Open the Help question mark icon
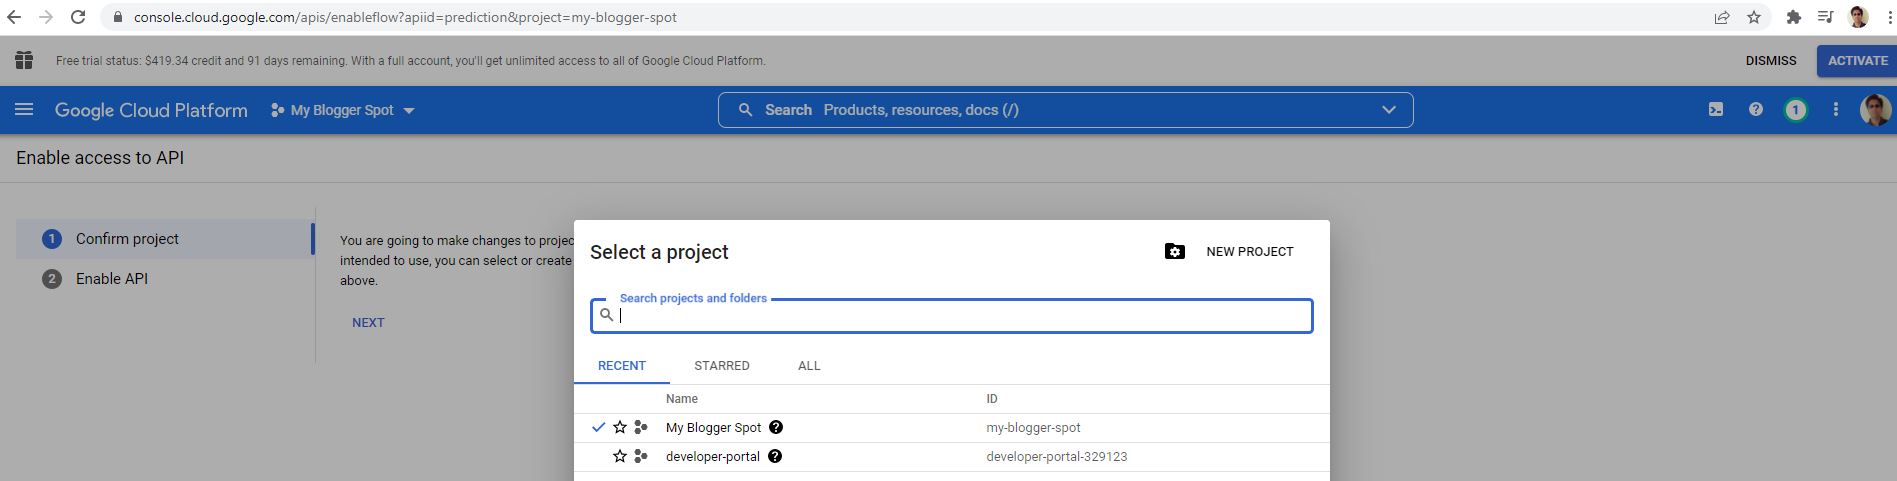Screen dimensions: 1897x481 pos(1756,110)
